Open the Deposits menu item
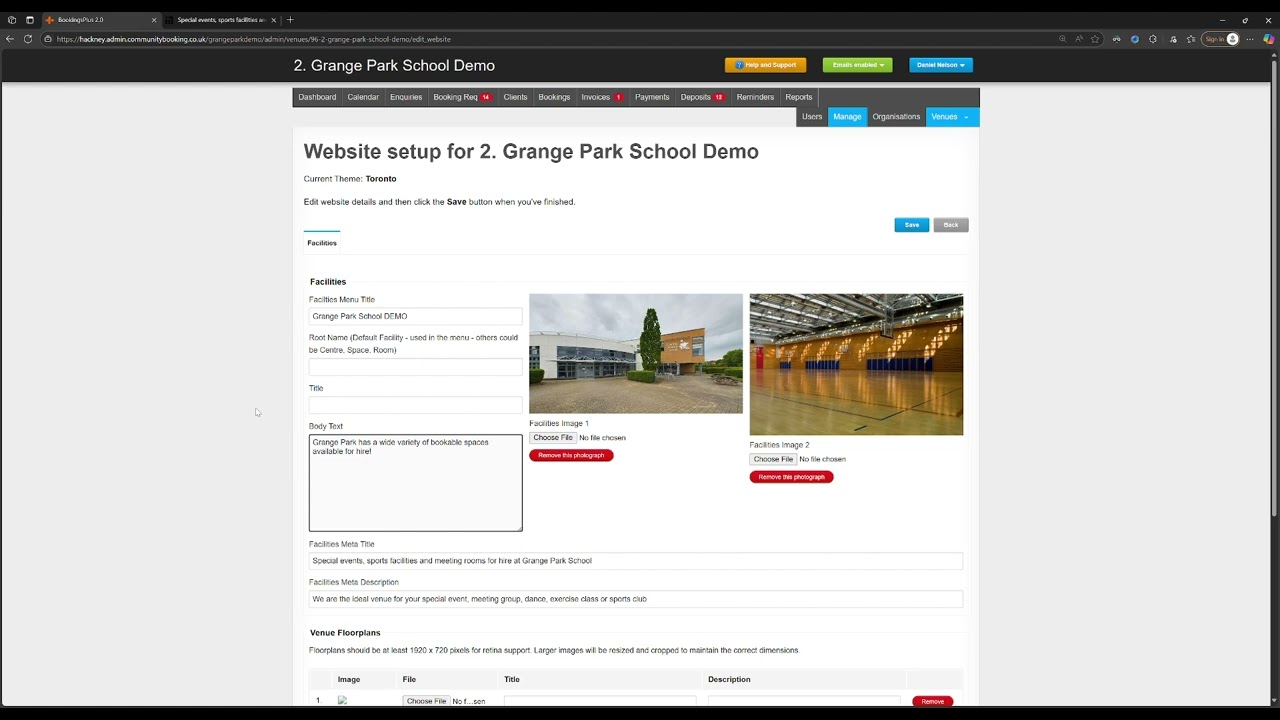Image resolution: width=1280 pixels, height=720 pixels. (x=702, y=97)
